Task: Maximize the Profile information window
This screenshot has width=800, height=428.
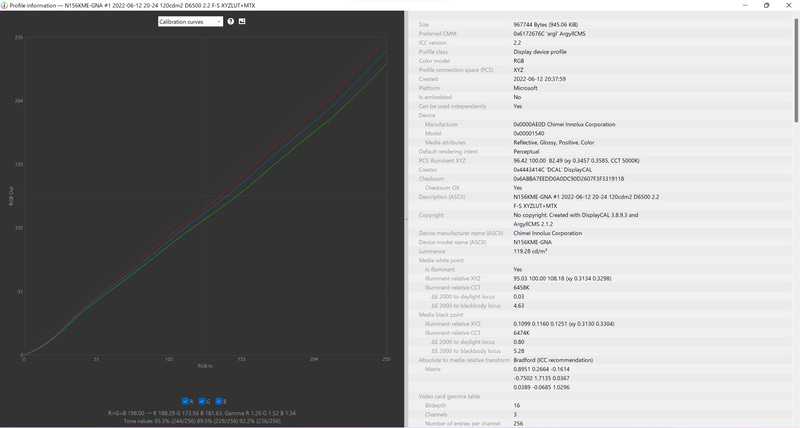Action: pos(766,5)
